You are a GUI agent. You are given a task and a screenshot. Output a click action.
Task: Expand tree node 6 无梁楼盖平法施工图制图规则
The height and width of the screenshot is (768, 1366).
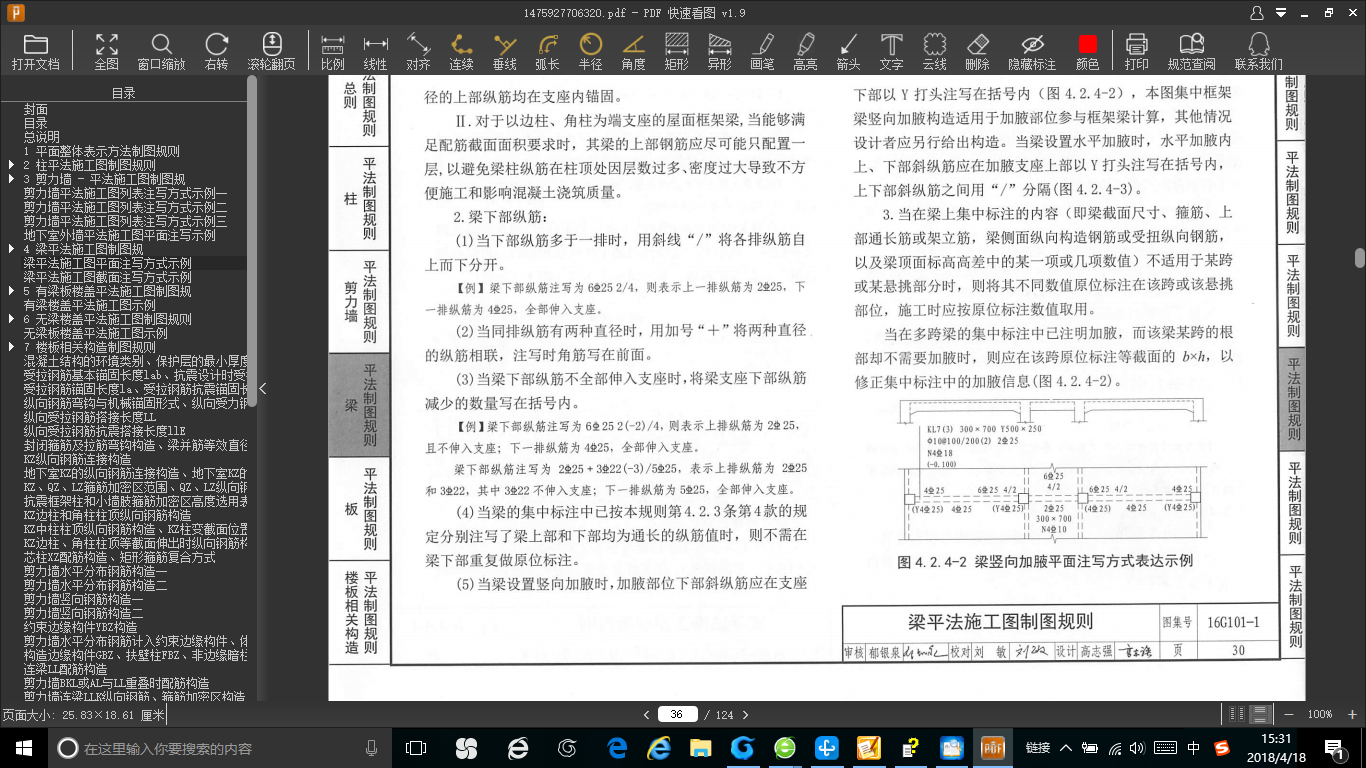pyautogui.click(x=11, y=319)
